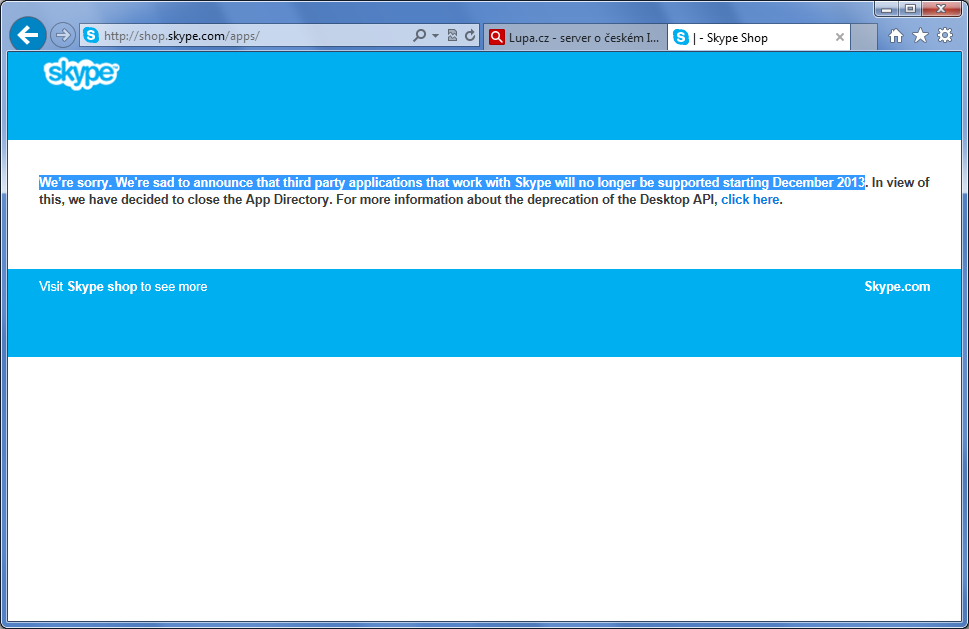Screen dimensions: 969x629
Task: Click the browser Forward arrow button
Action: 62,35
